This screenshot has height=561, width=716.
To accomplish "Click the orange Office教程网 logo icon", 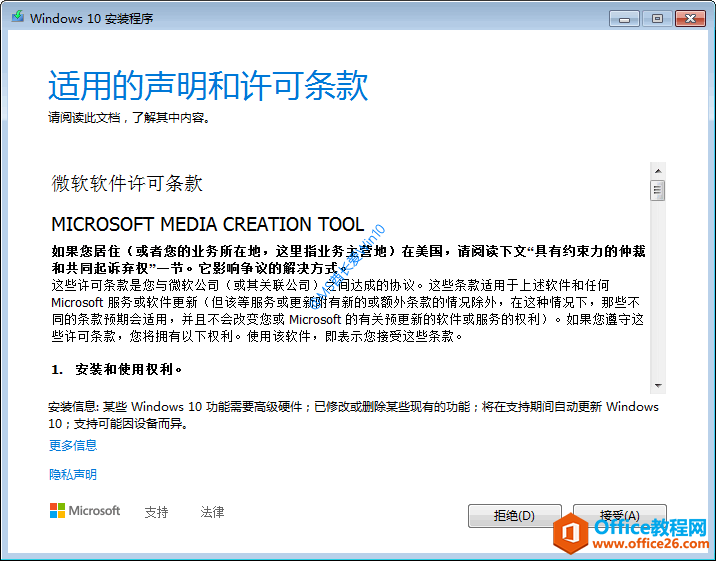I will [574, 530].
